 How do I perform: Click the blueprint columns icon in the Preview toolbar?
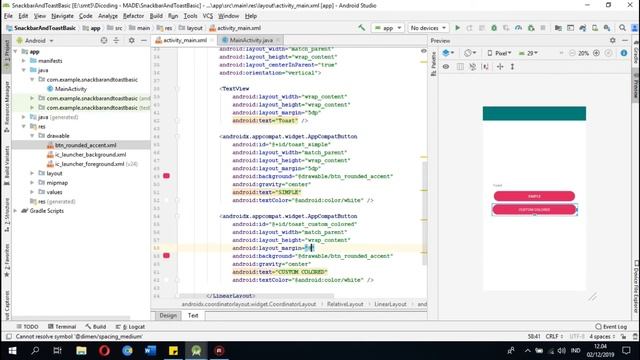[x=460, y=67]
